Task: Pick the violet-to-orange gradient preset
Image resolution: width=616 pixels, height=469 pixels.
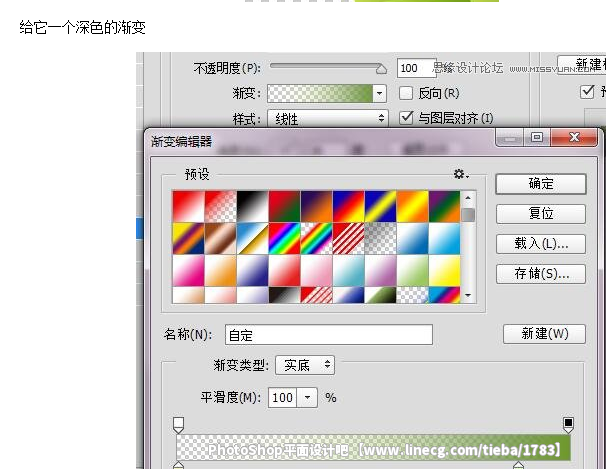Action: pyautogui.click(x=317, y=207)
